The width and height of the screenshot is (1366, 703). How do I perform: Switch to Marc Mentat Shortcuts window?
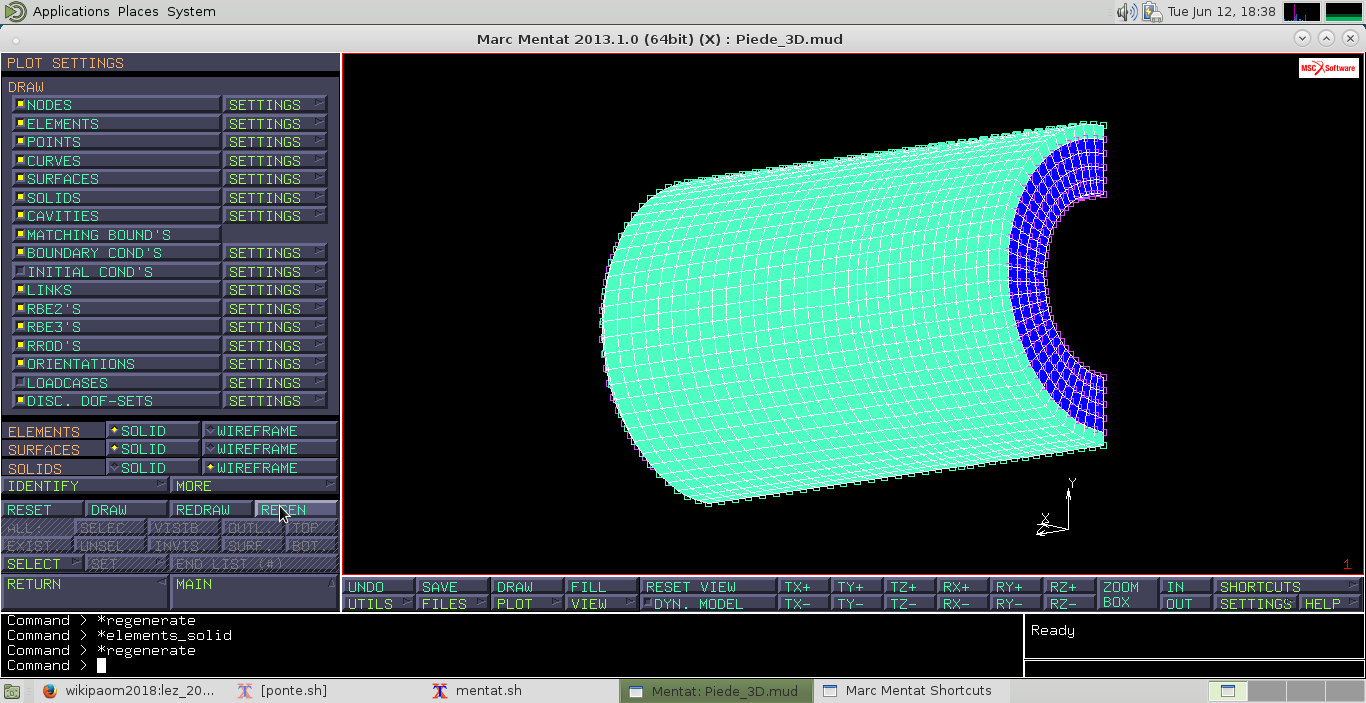[908, 690]
